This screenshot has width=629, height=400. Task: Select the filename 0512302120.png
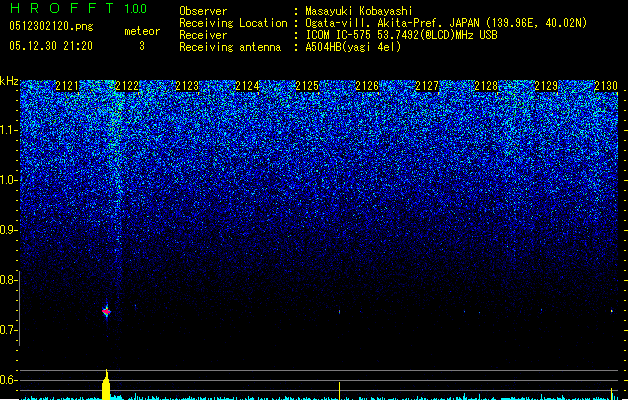tap(51, 27)
